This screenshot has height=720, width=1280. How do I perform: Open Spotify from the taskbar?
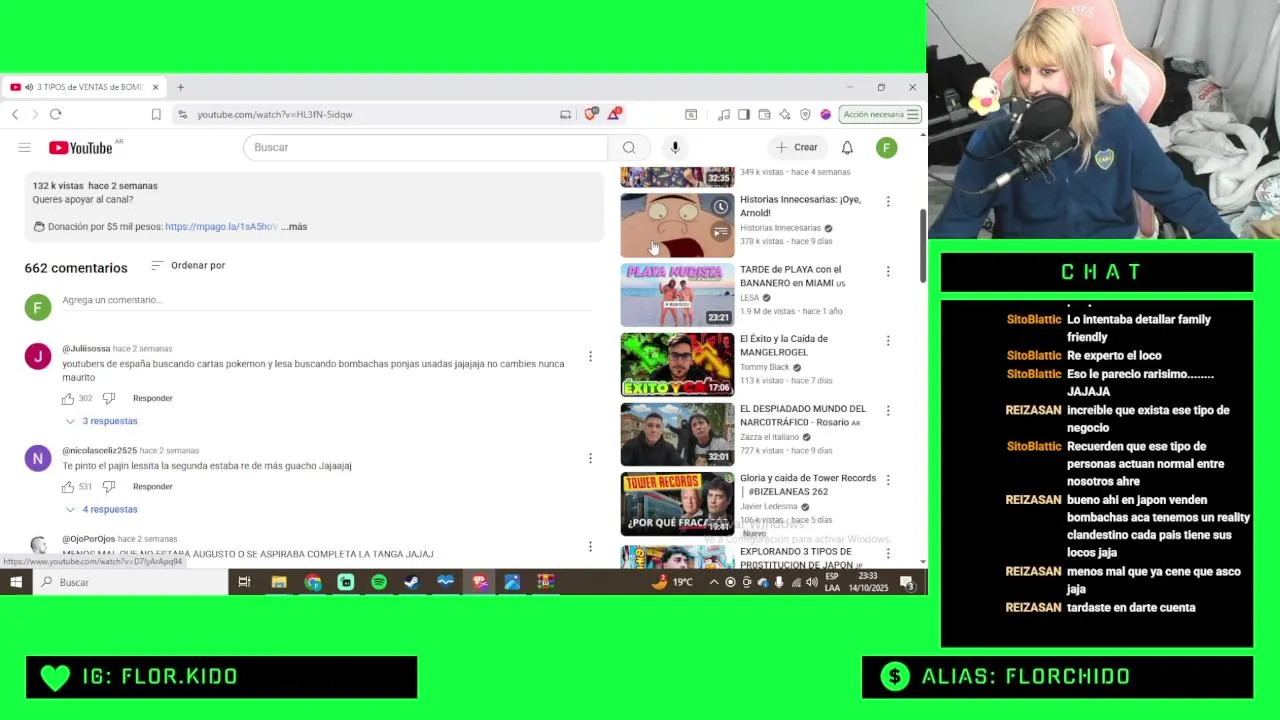click(379, 582)
